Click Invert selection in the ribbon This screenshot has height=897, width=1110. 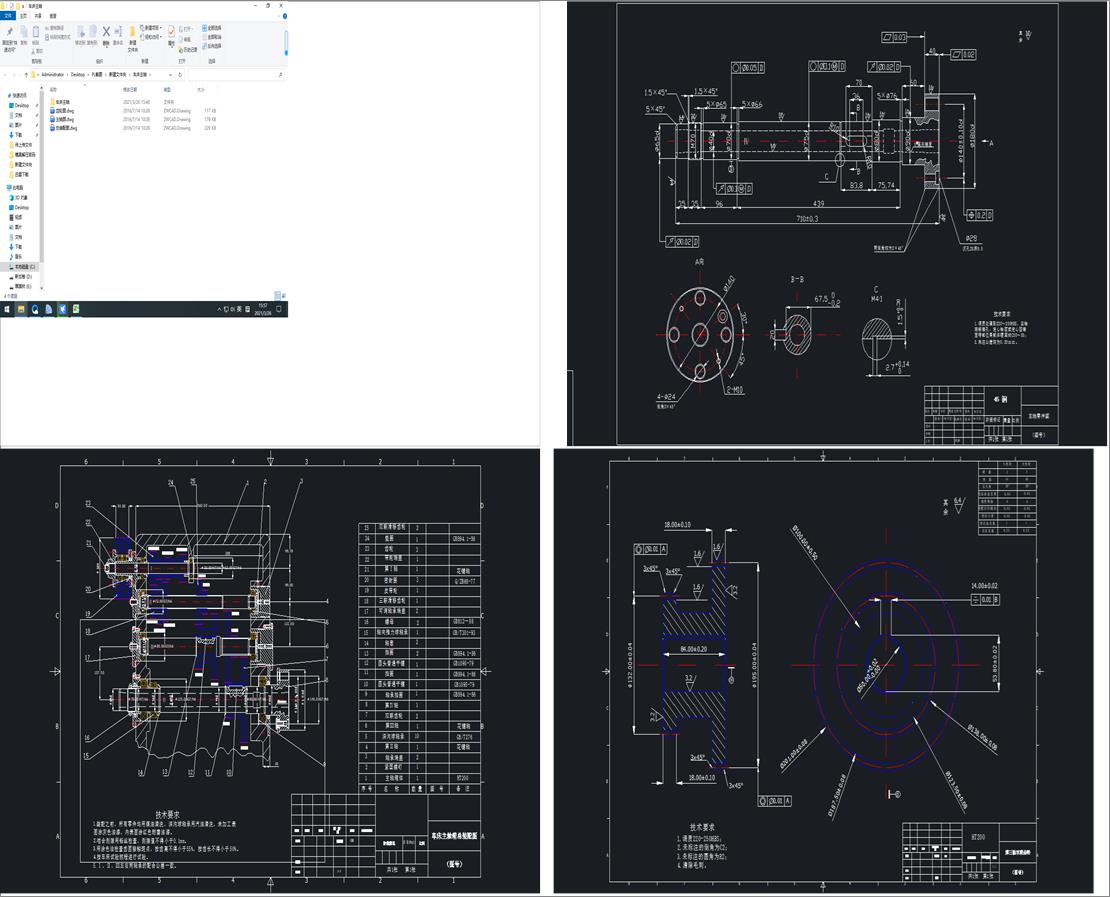pos(212,46)
